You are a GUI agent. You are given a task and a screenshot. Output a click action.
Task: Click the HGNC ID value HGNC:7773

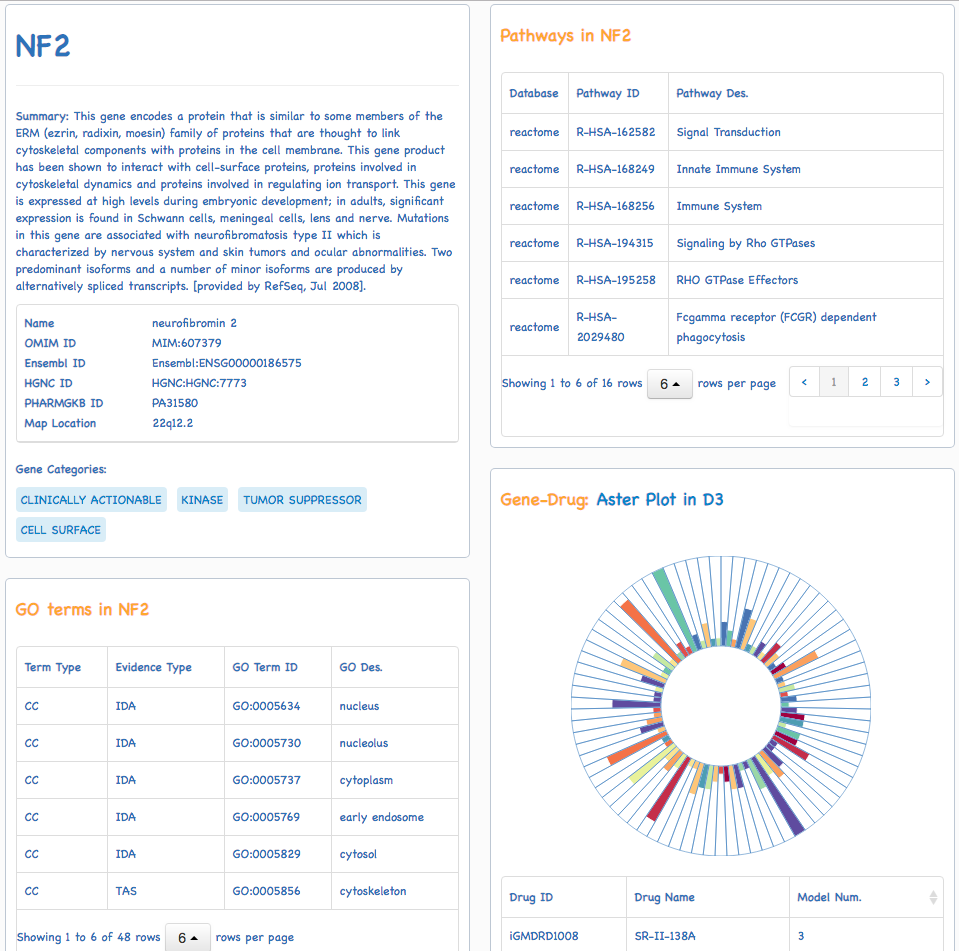click(199, 383)
